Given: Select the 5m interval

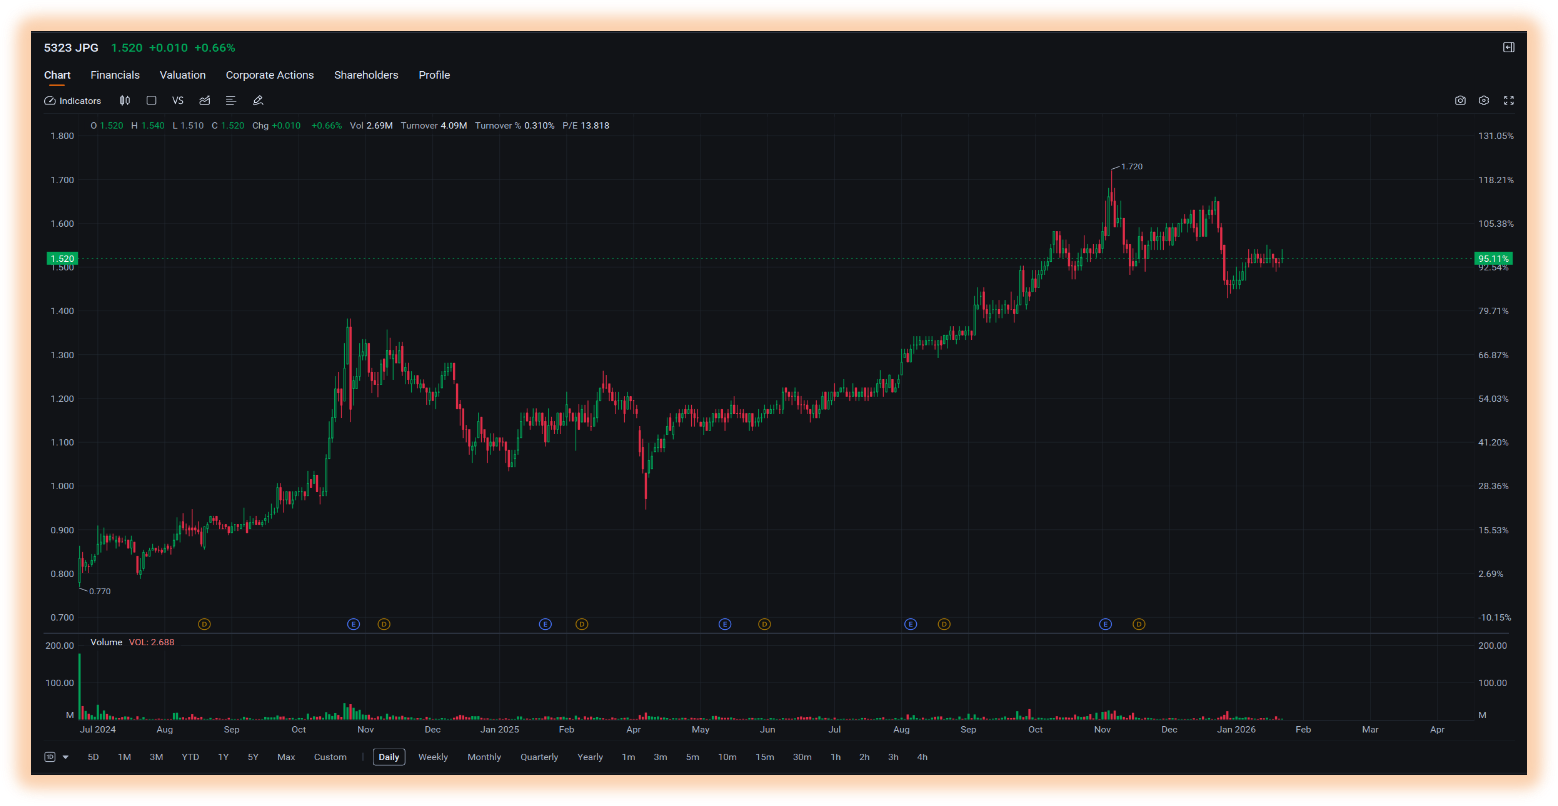Looking at the screenshot, I should click(692, 757).
